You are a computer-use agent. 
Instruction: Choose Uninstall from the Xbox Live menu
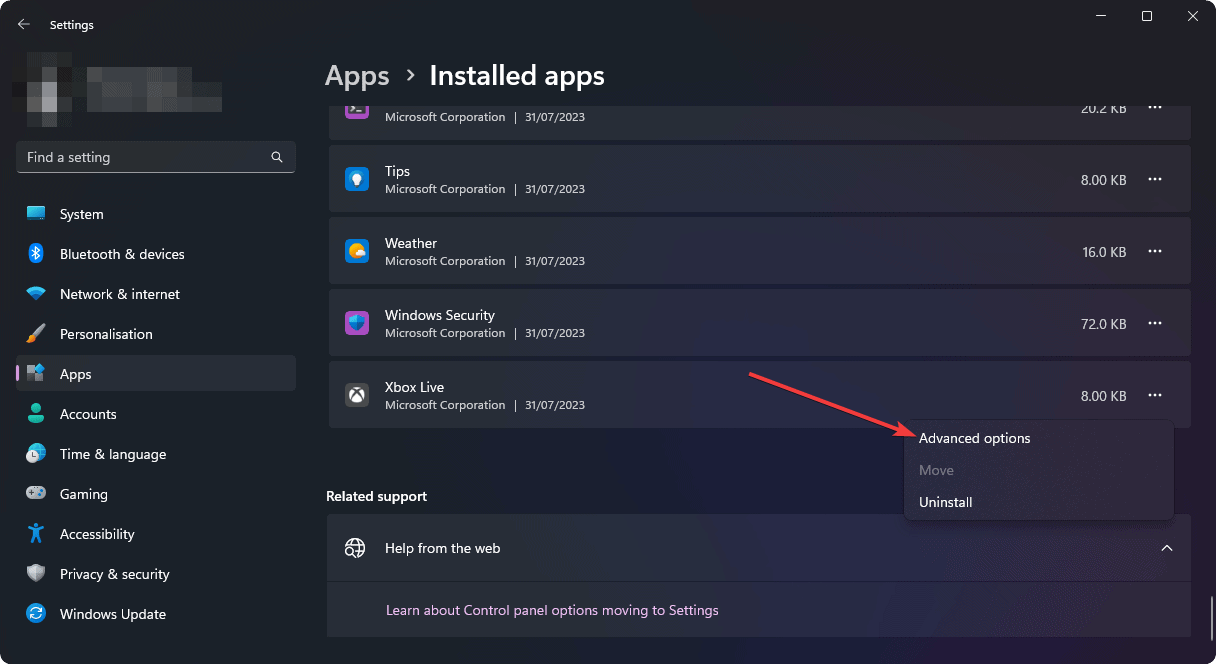coord(945,502)
